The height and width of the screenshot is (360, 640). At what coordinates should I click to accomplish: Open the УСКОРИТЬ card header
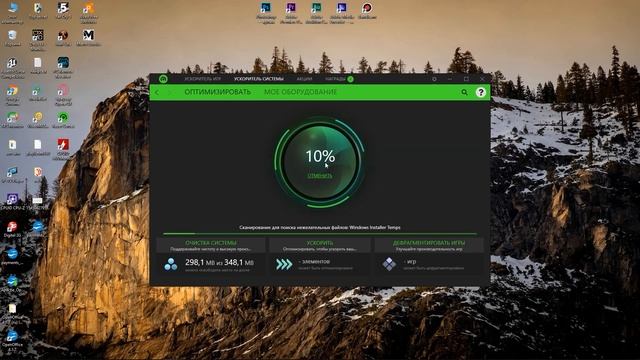click(x=320, y=245)
